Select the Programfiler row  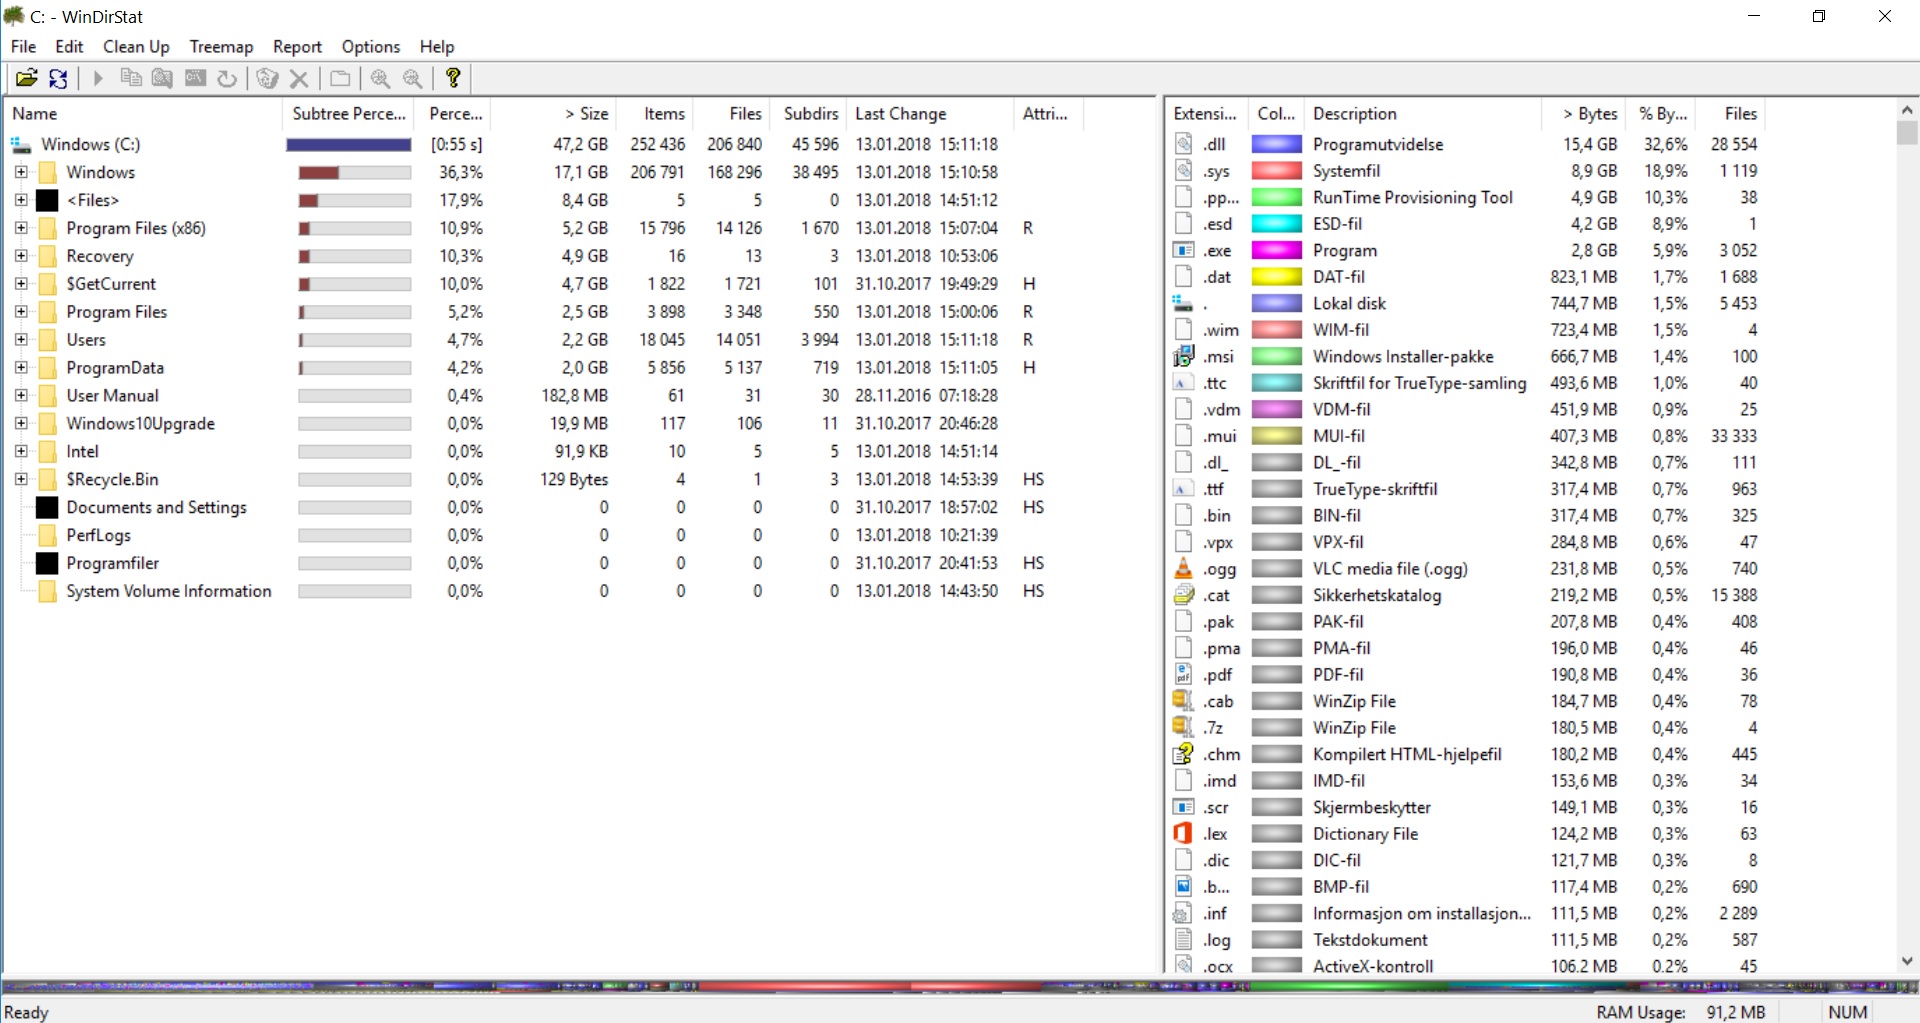pos(540,563)
